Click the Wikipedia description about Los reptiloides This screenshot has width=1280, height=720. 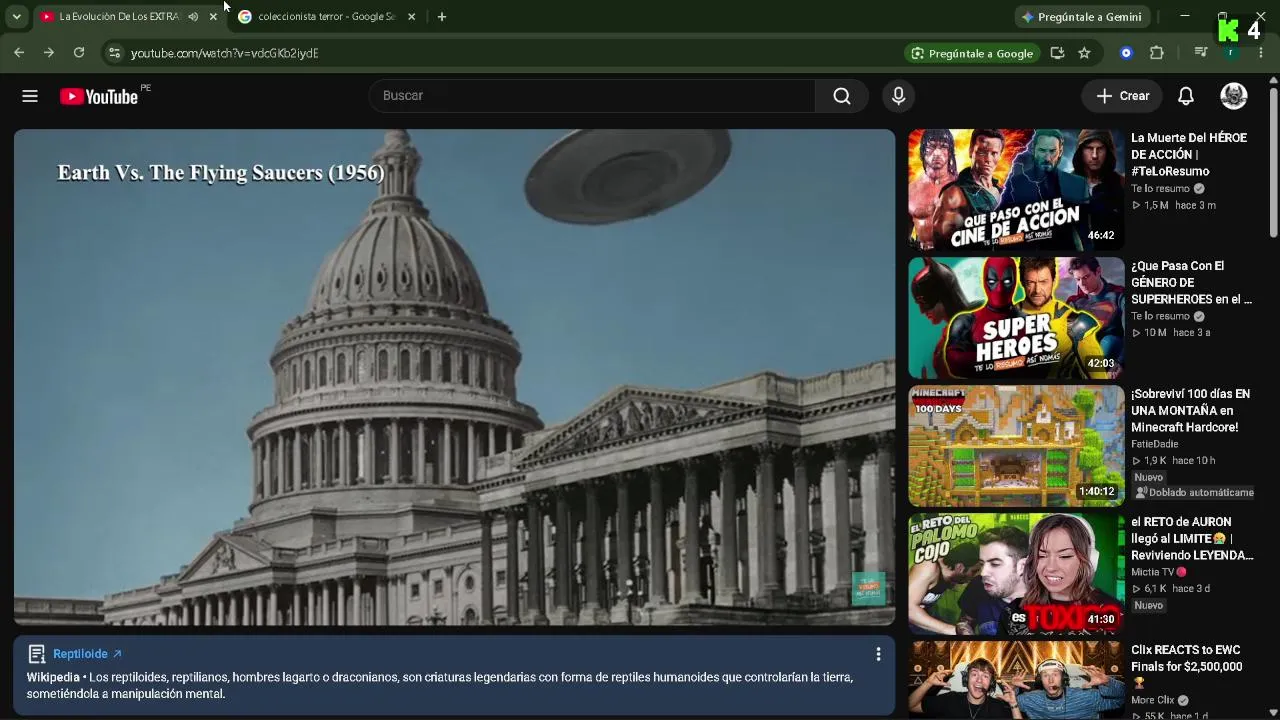point(440,685)
